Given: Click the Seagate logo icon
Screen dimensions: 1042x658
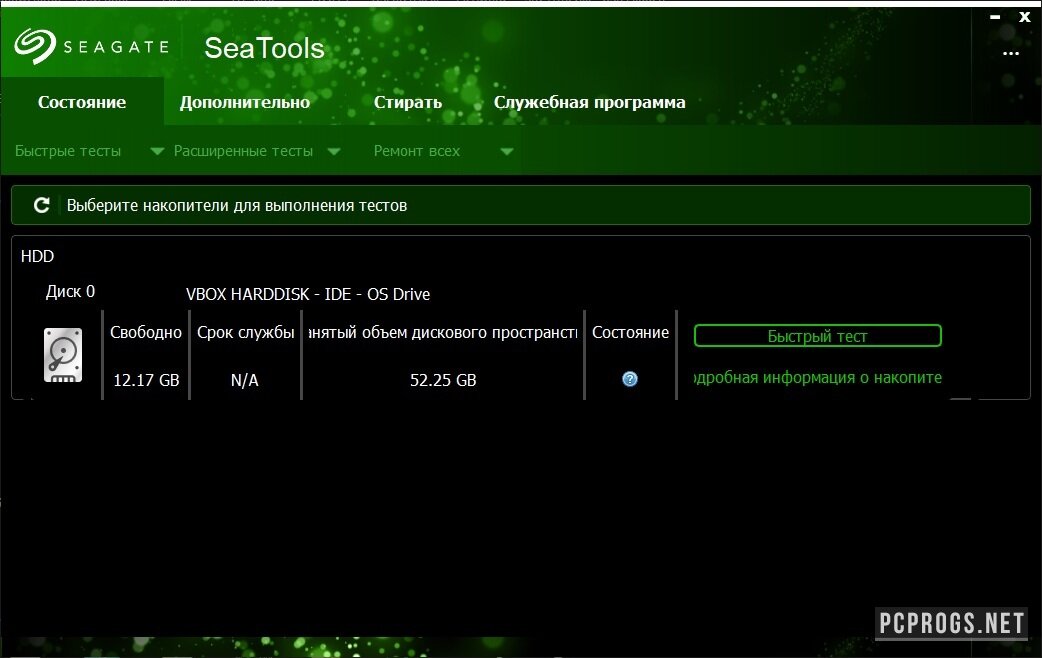Looking at the screenshot, I should point(34,45).
